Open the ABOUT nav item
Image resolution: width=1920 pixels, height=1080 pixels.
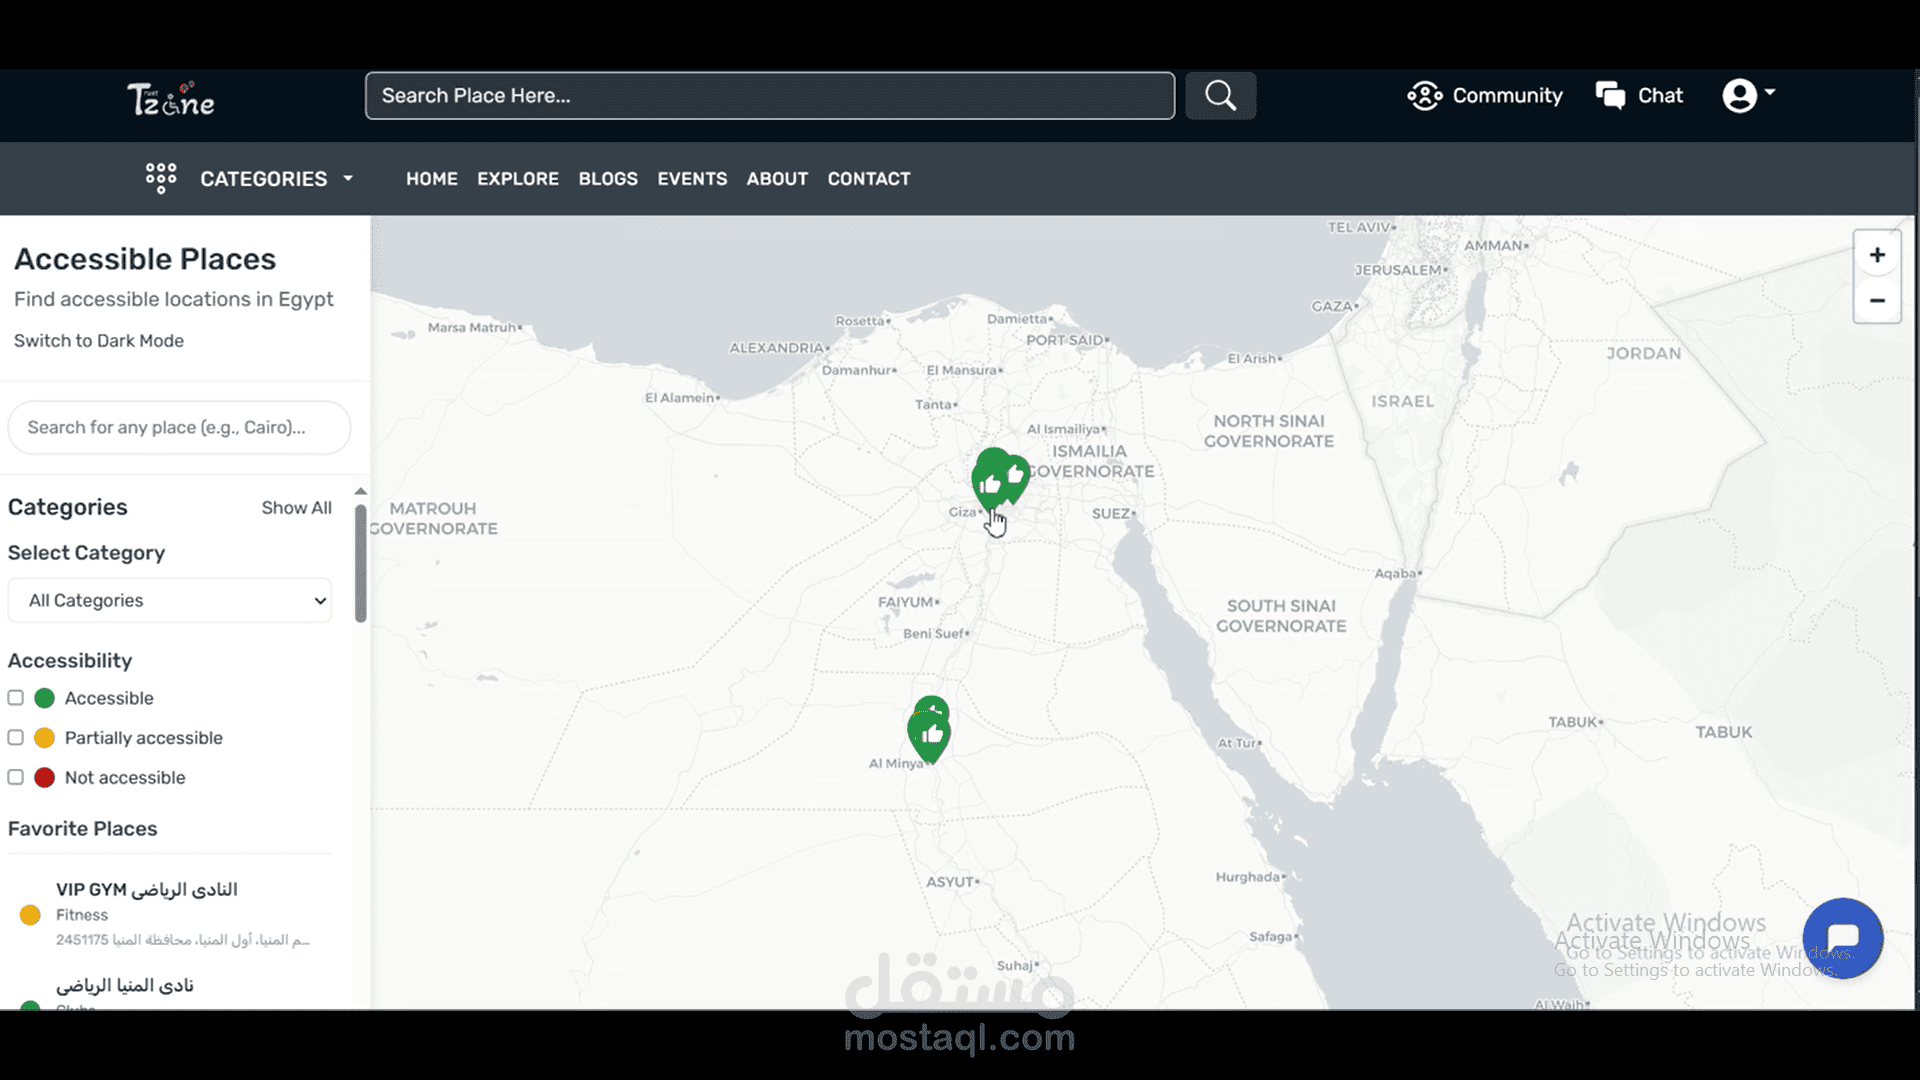click(x=777, y=178)
